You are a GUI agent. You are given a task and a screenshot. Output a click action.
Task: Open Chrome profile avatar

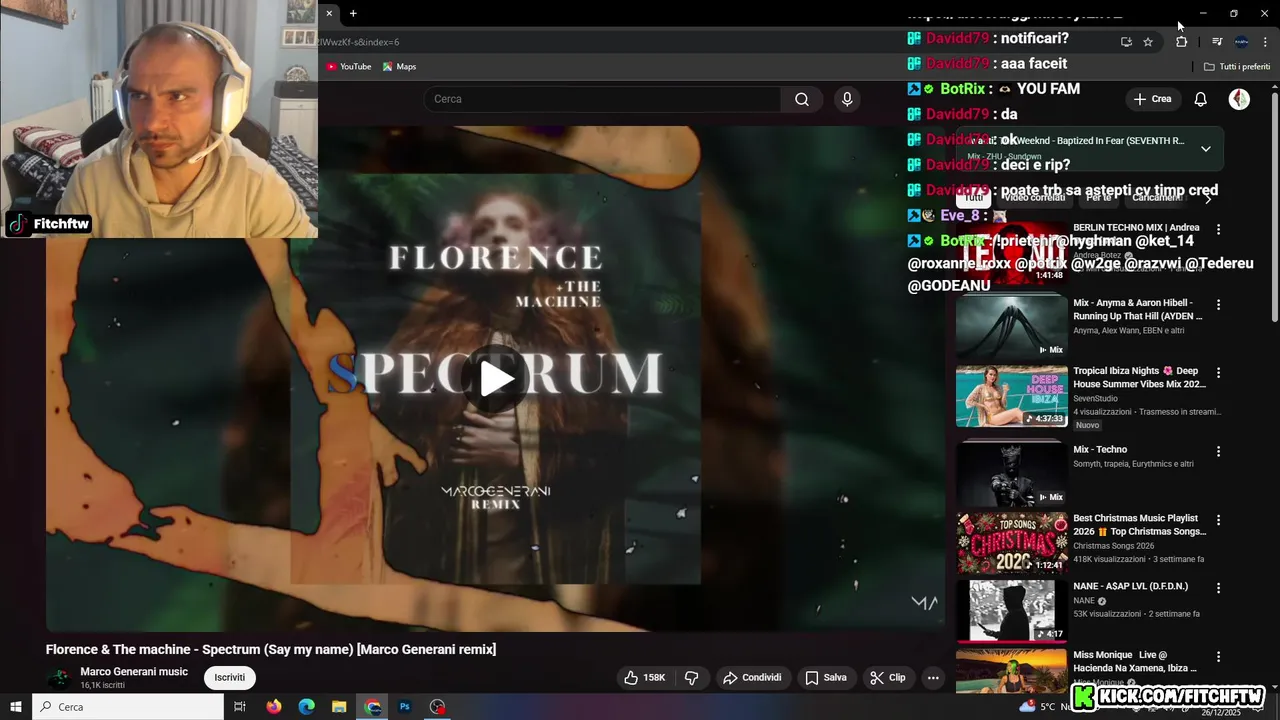(1241, 42)
